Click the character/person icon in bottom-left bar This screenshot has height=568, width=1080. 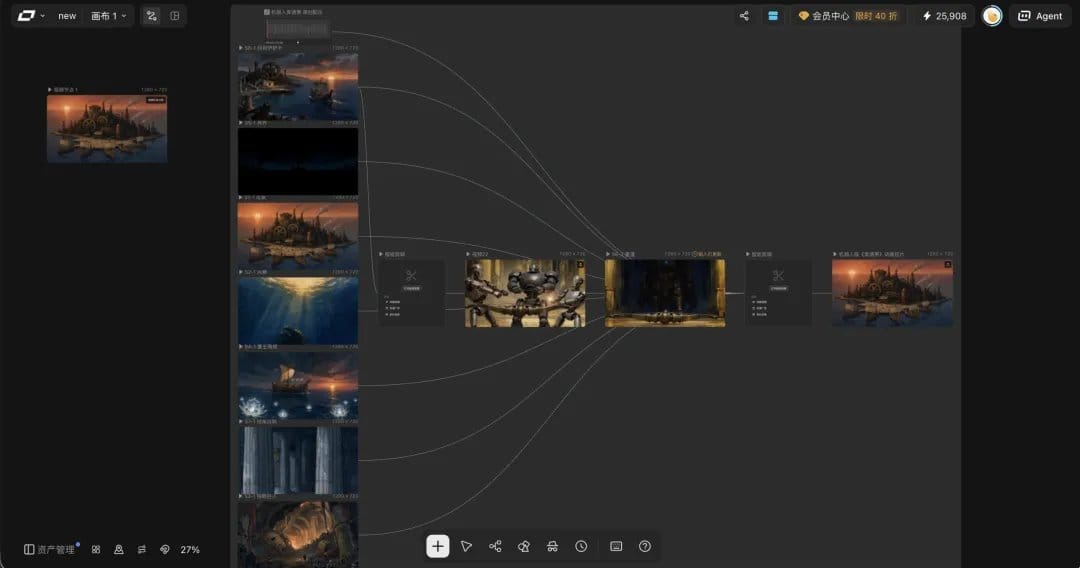tap(118, 549)
